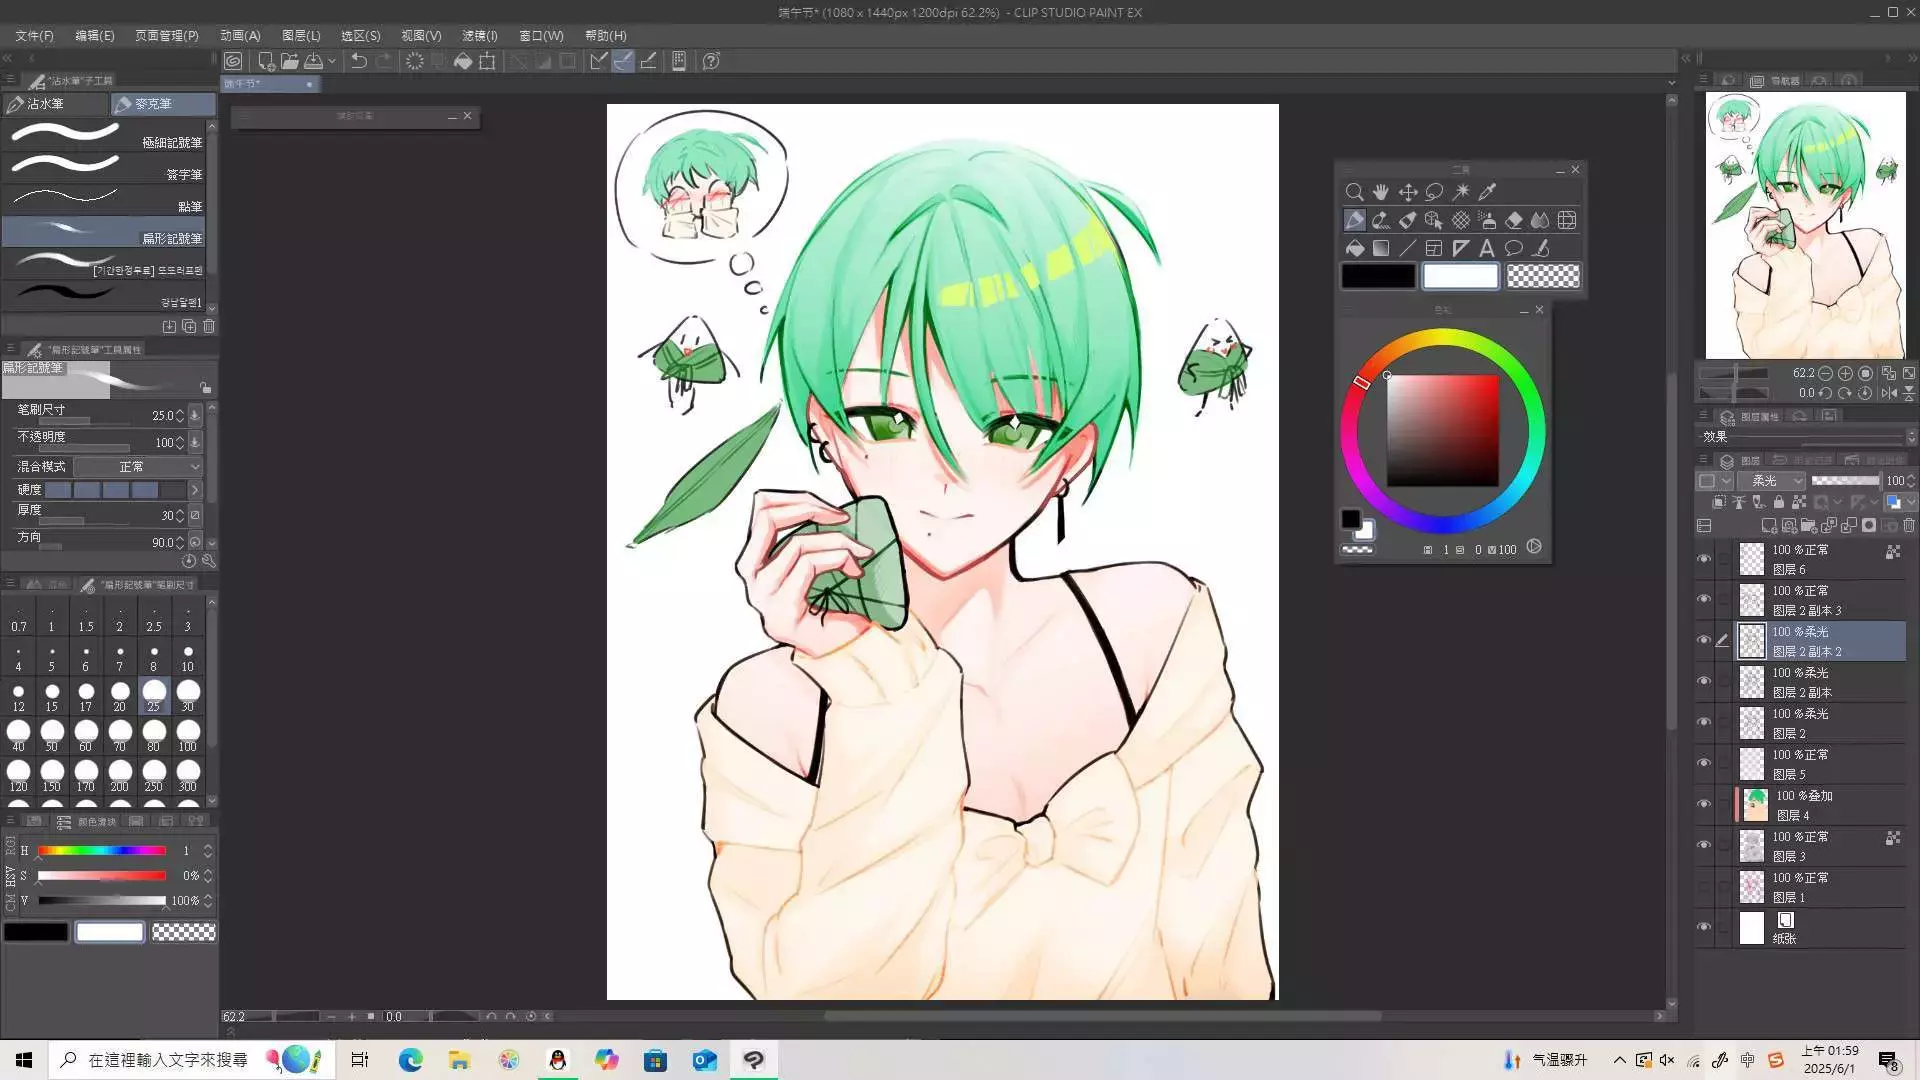Toggle visibility of 图层 4 layer

(x=1704, y=805)
